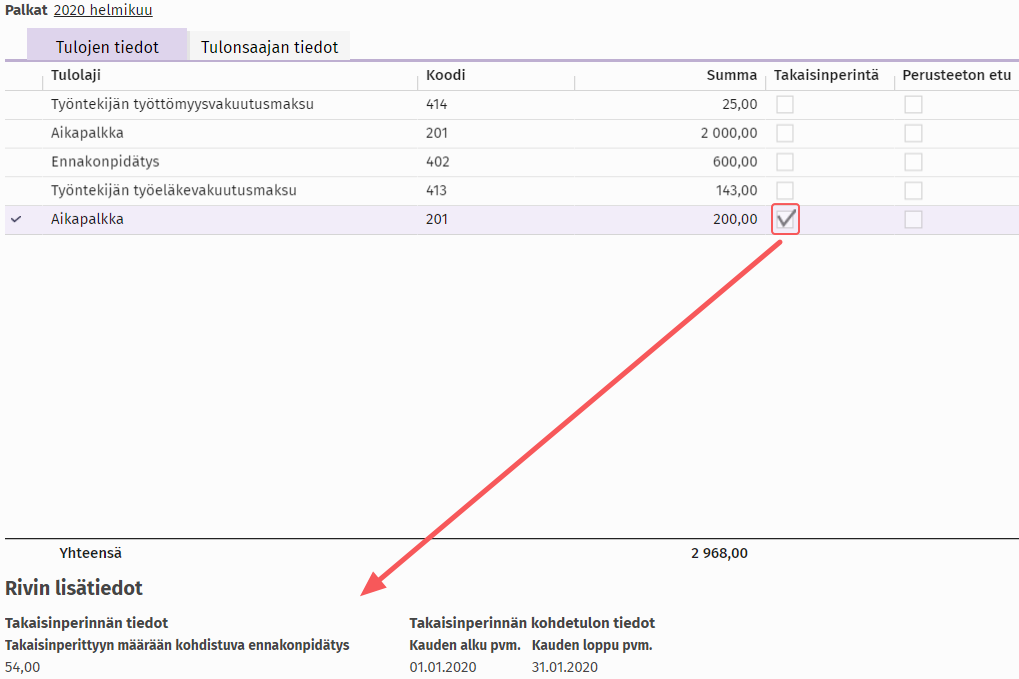1019x679 pixels.
Task: Select the Työntekijän työeläkevakuutusmaksu row
Action: (173, 191)
